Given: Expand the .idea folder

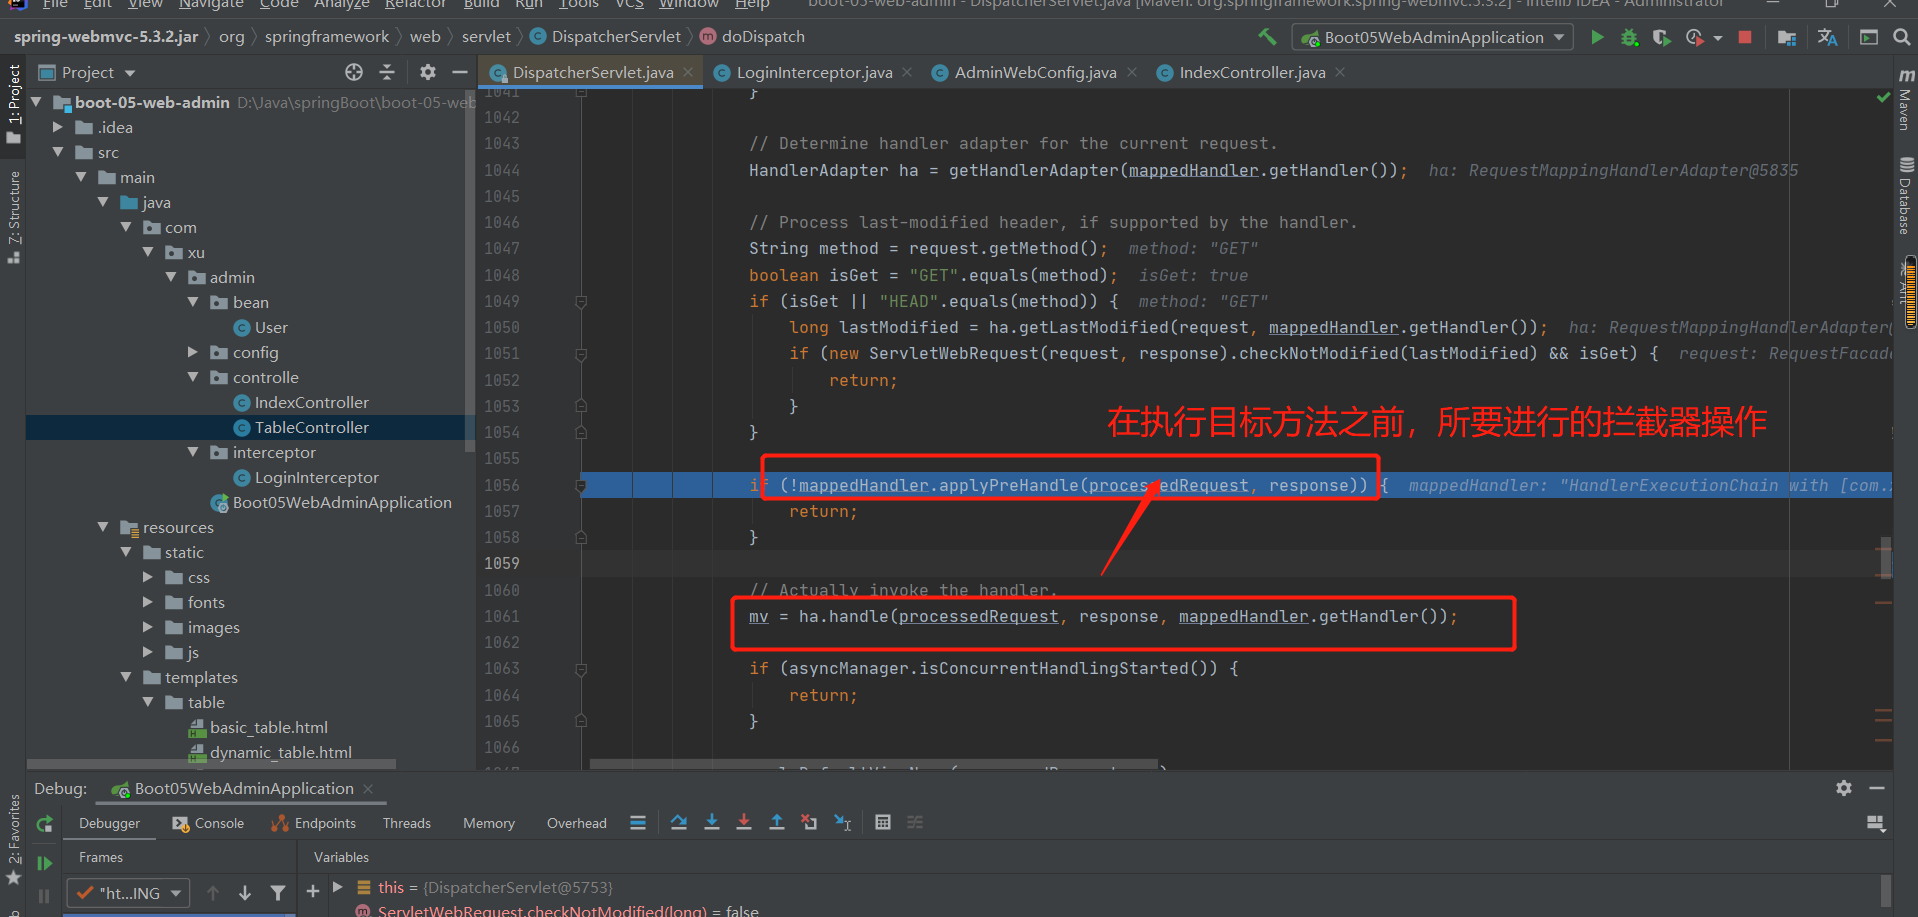Looking at the screenshot, I should (x=58, y=127).
